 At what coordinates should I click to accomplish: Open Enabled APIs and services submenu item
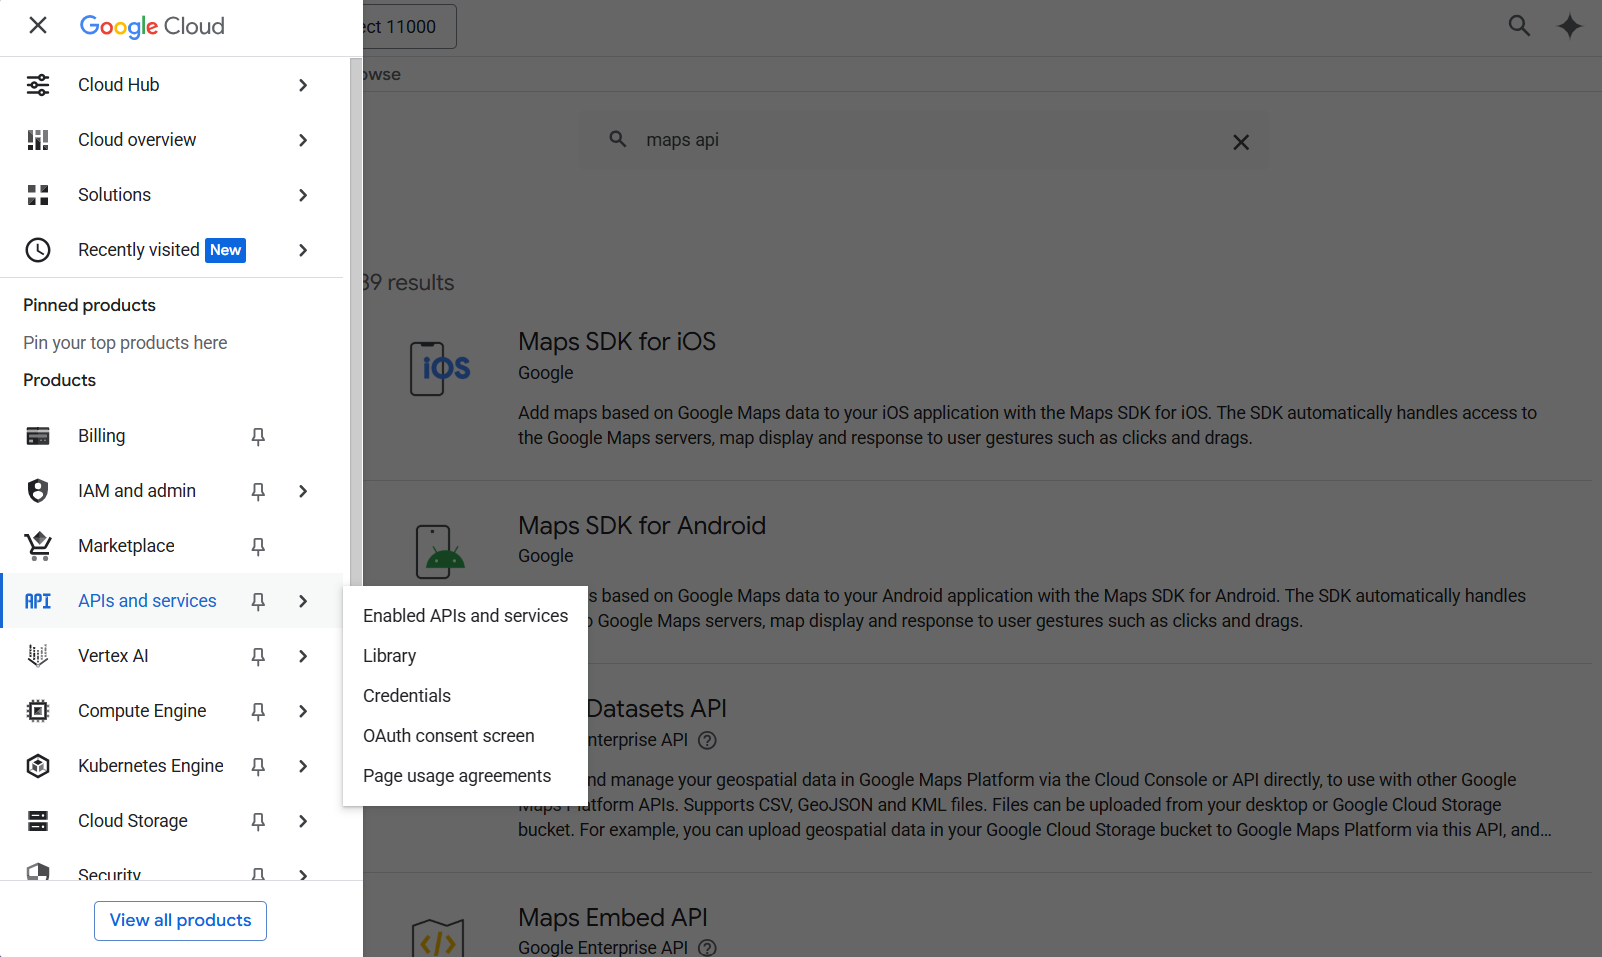465,616
